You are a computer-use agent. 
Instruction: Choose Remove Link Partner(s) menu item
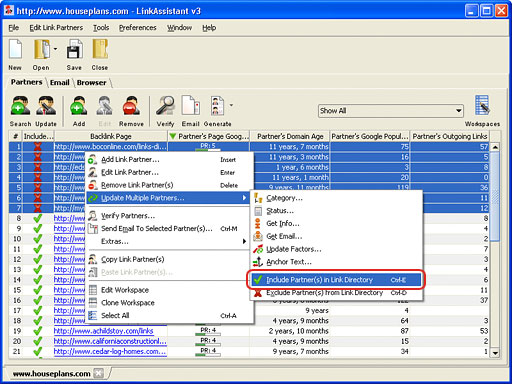(x=169, y=185)
